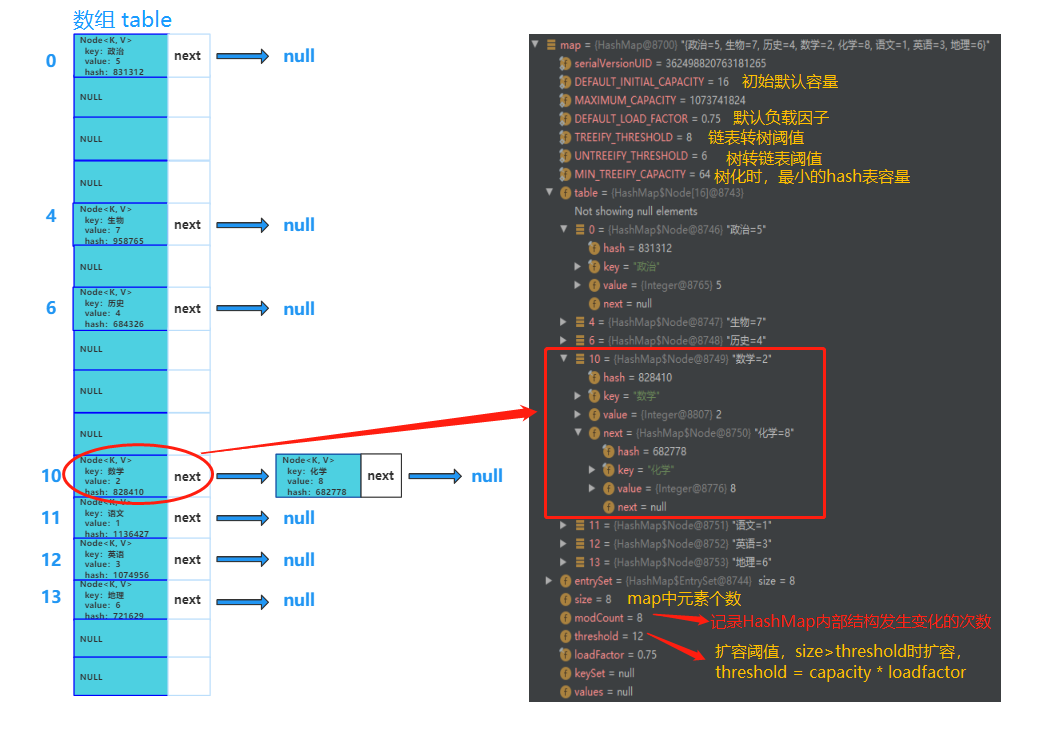Click hash = 831312 field icon
1063x734 pixels.
tap(595, 248)
